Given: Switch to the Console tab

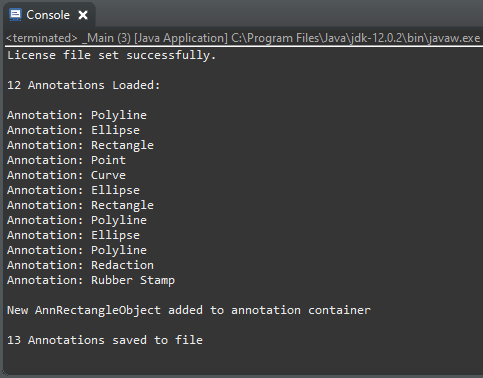Looking at the screenshot, I should (x=48, y=15).
